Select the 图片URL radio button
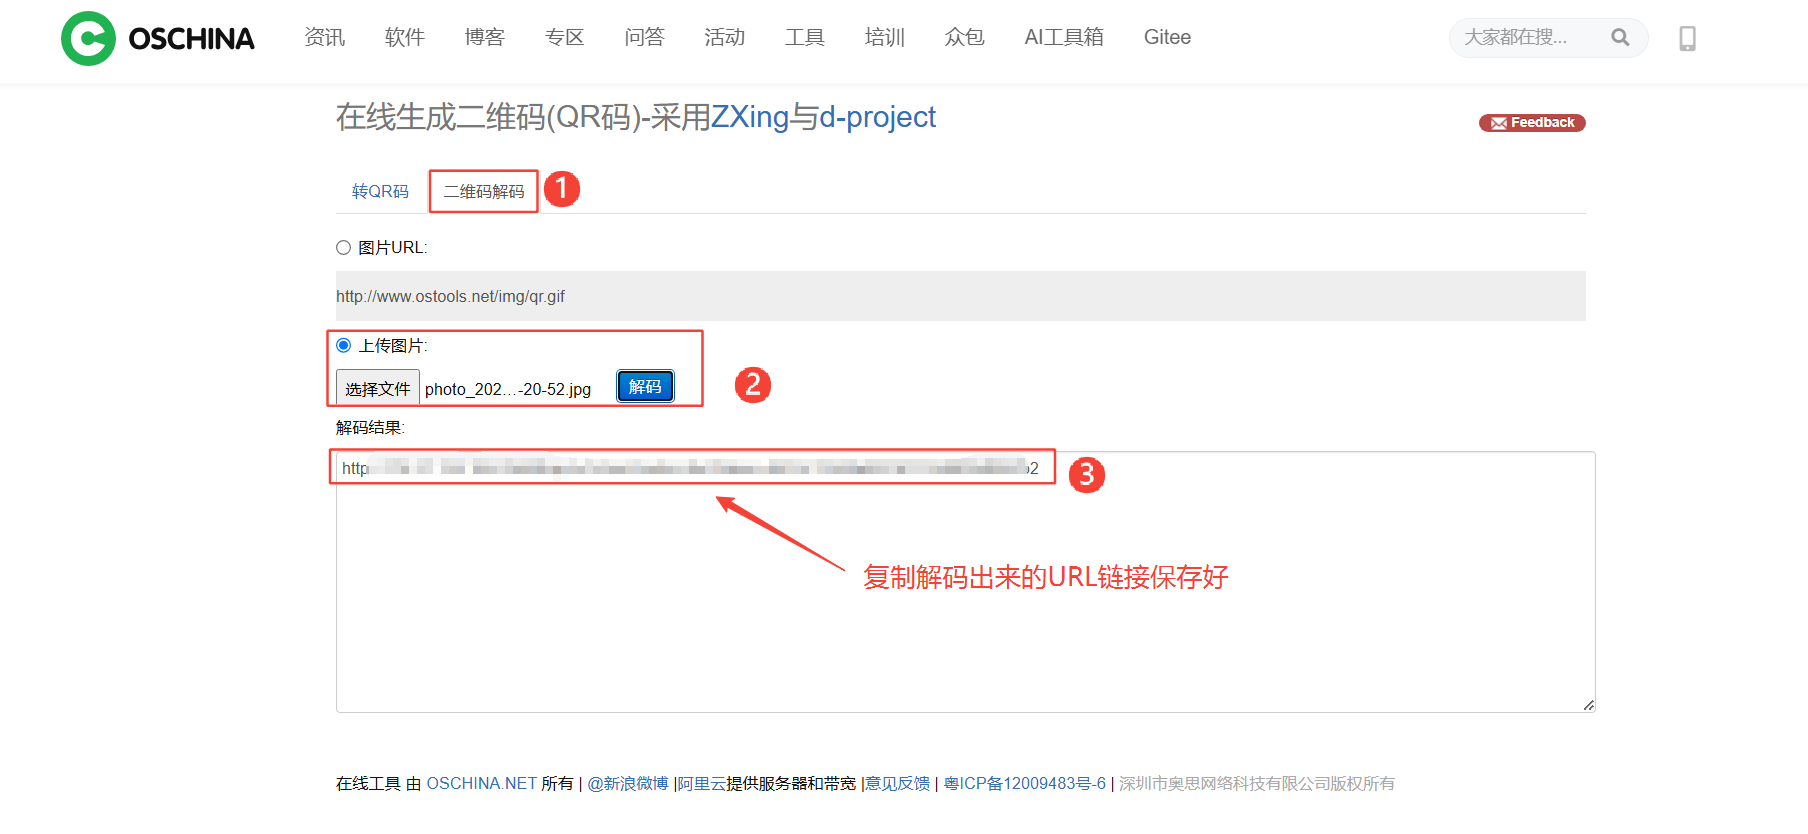1808x834 pixels. coord(343,248)
